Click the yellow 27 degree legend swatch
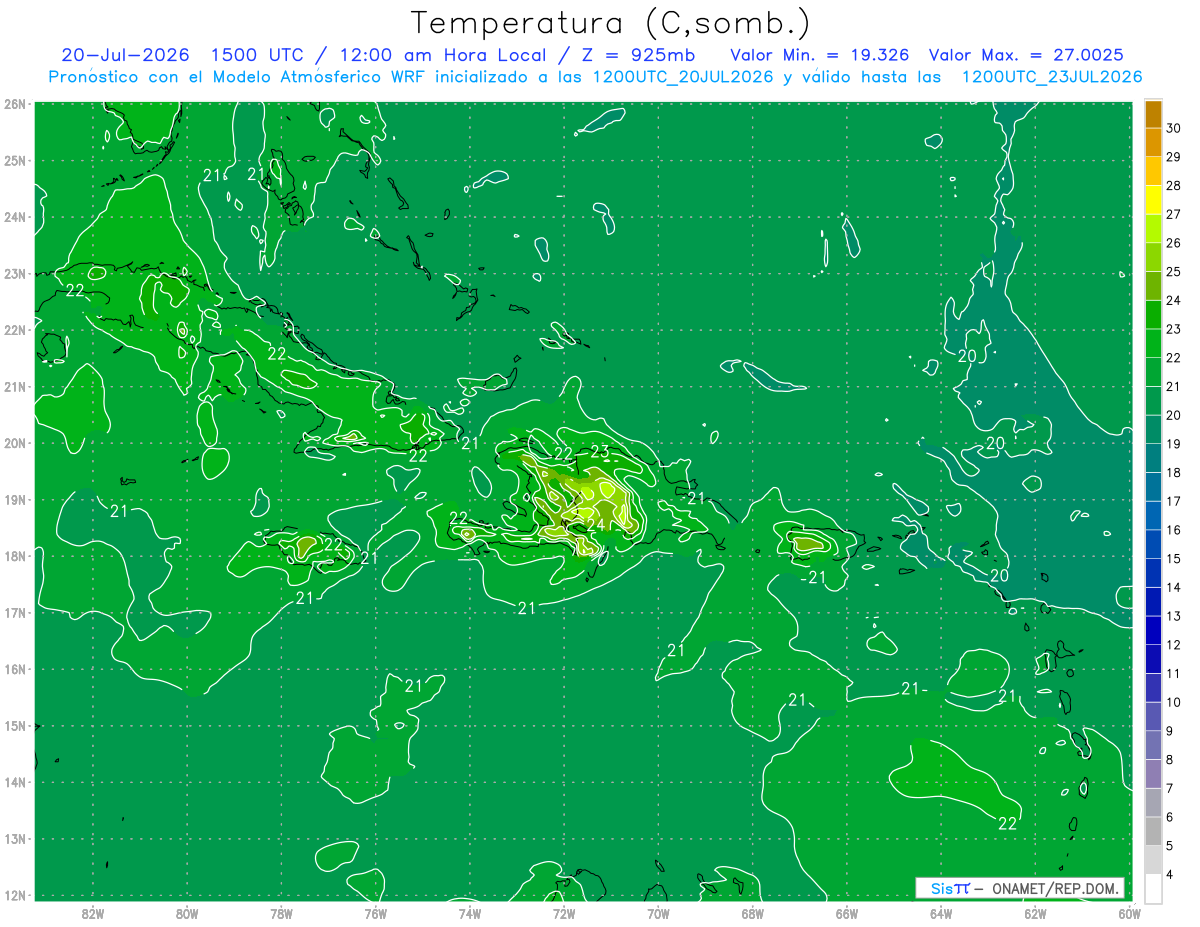The height and width of the screenshot is (927, 1200). tap(1153, 200)
